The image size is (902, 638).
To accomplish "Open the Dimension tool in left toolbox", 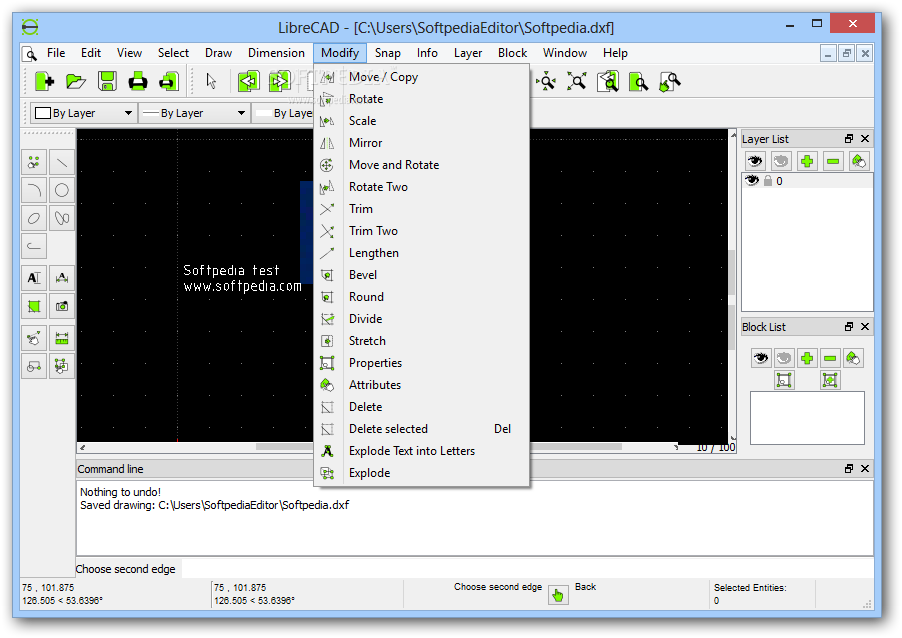I will 62,278.
